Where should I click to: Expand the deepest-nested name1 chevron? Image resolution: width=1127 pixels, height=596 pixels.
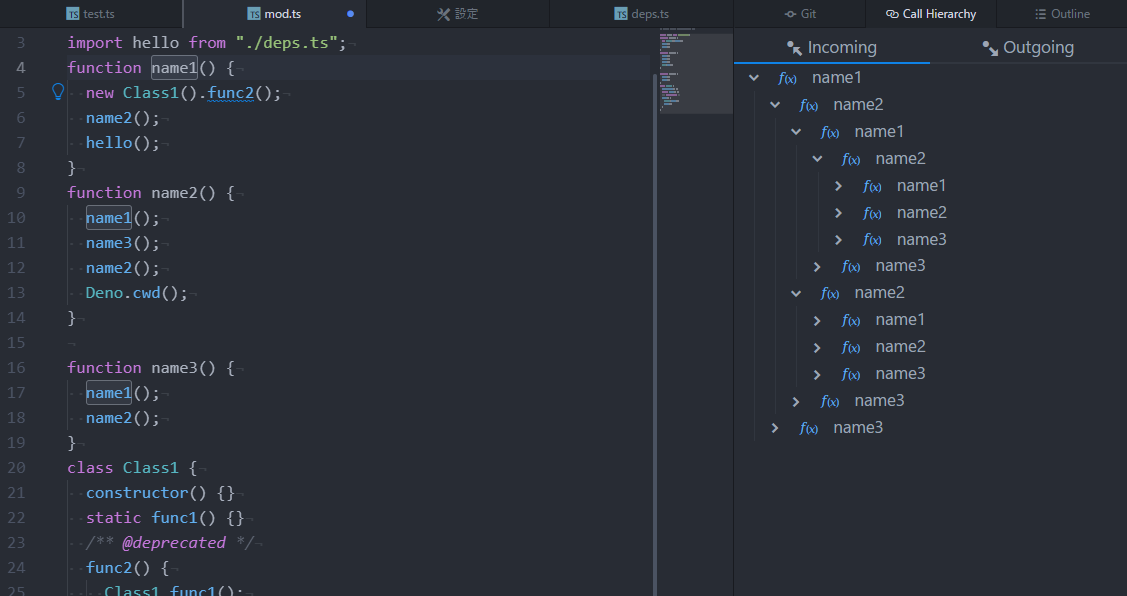(x=838, y=186)
